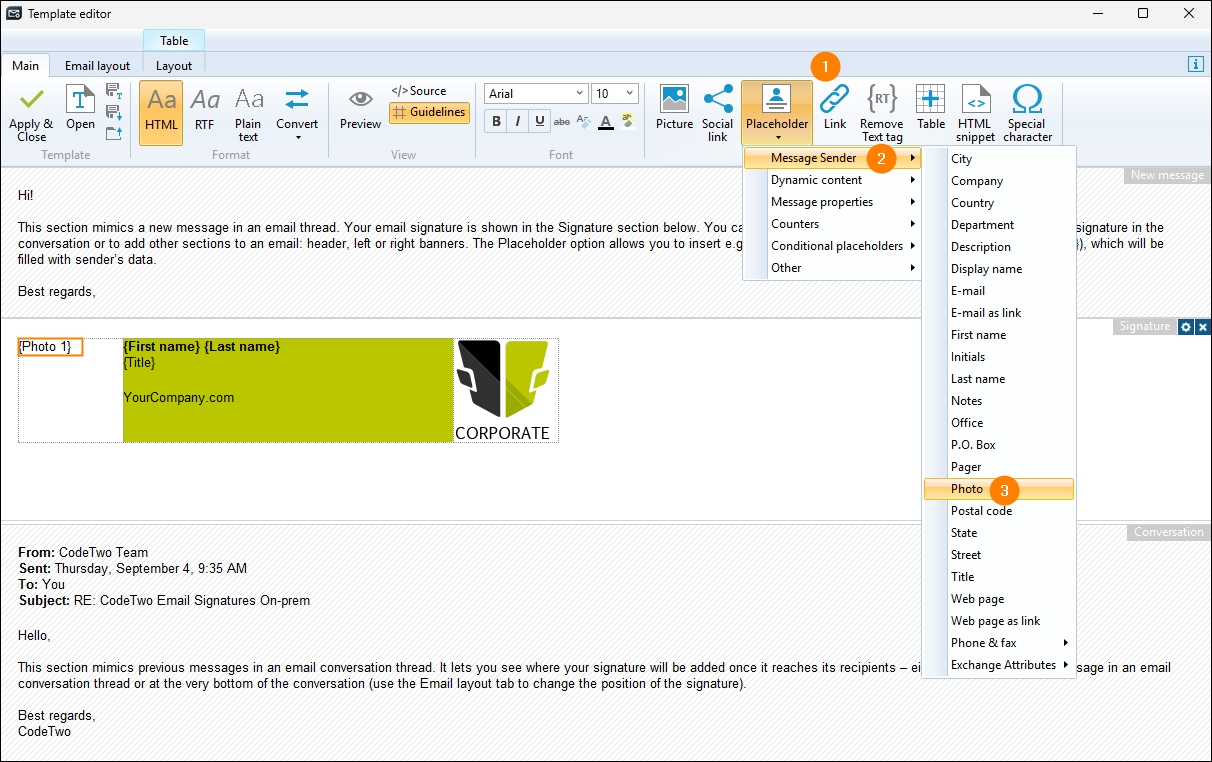Open the font size dropdown
This screenshot has width=1212, height=762.
click(x=614, y=94)
